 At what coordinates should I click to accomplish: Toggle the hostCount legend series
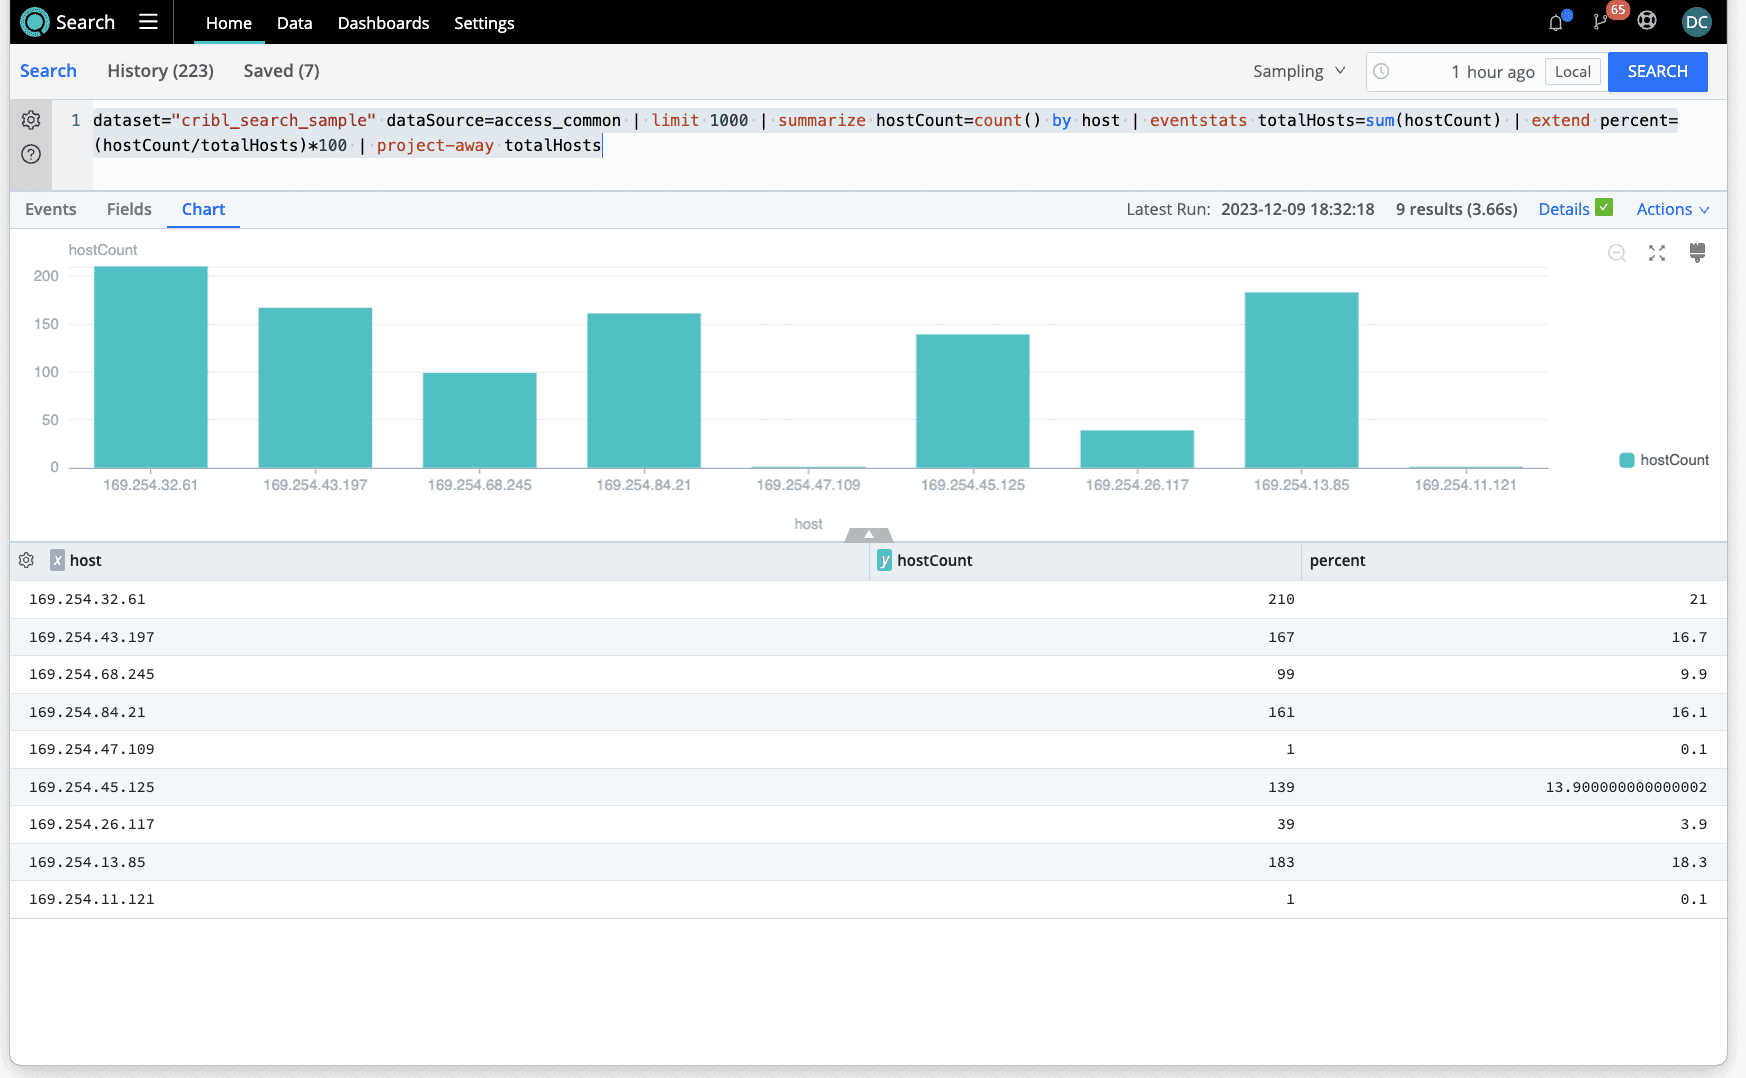1664,460
